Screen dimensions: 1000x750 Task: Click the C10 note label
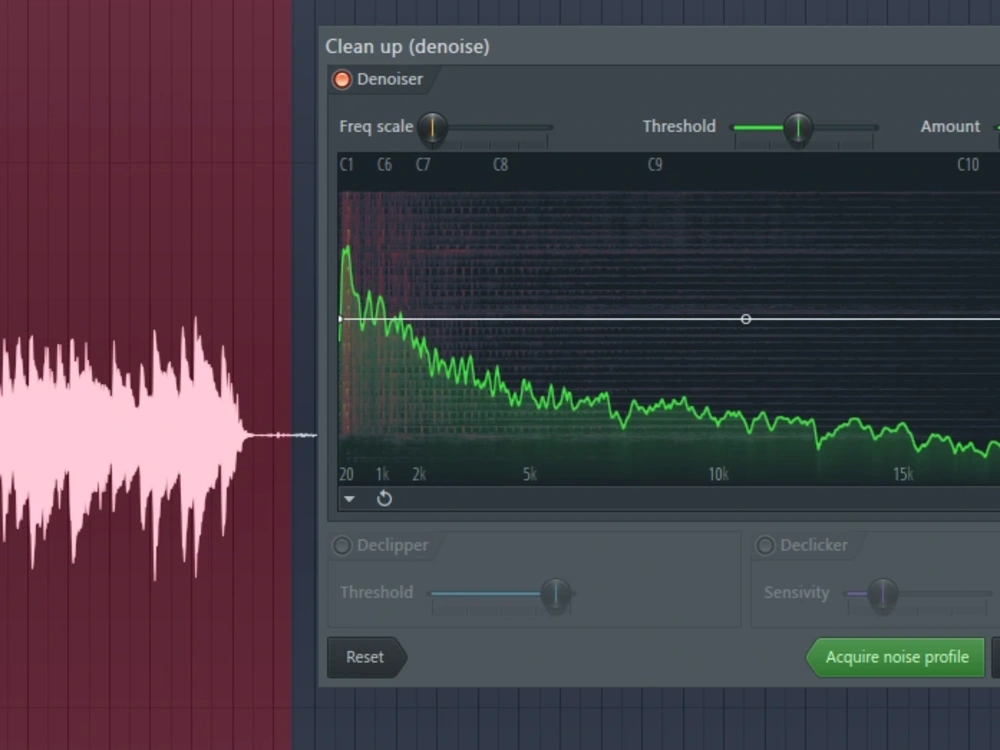968,165
